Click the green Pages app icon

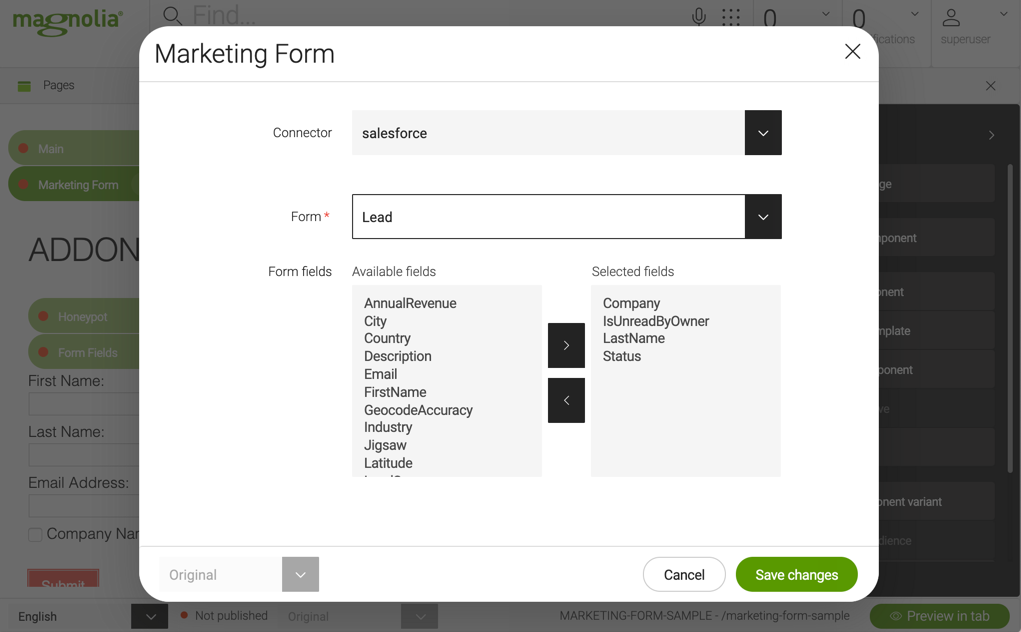click(25, 86)
